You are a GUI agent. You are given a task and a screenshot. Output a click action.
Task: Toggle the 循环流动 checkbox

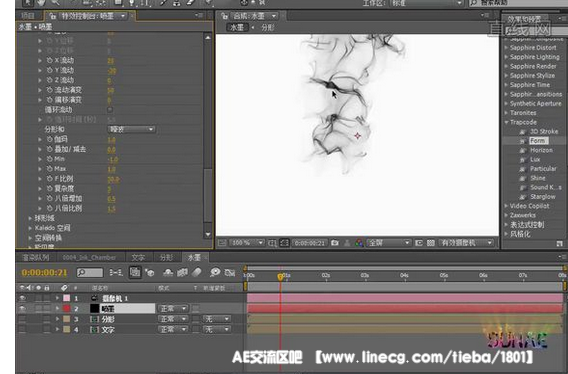110,109
